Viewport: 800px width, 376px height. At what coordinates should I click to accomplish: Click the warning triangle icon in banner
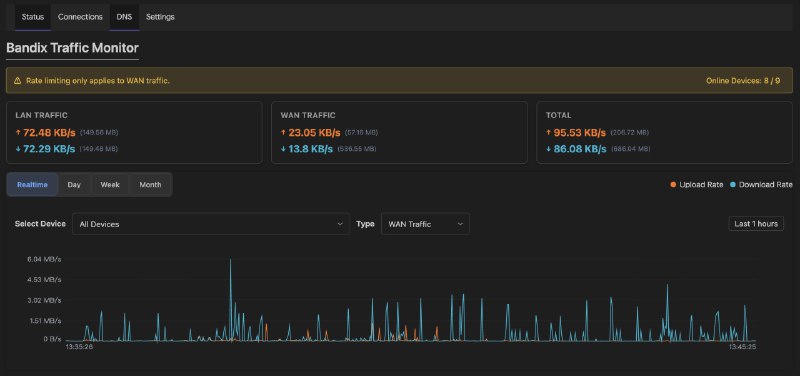click(18, 81)
